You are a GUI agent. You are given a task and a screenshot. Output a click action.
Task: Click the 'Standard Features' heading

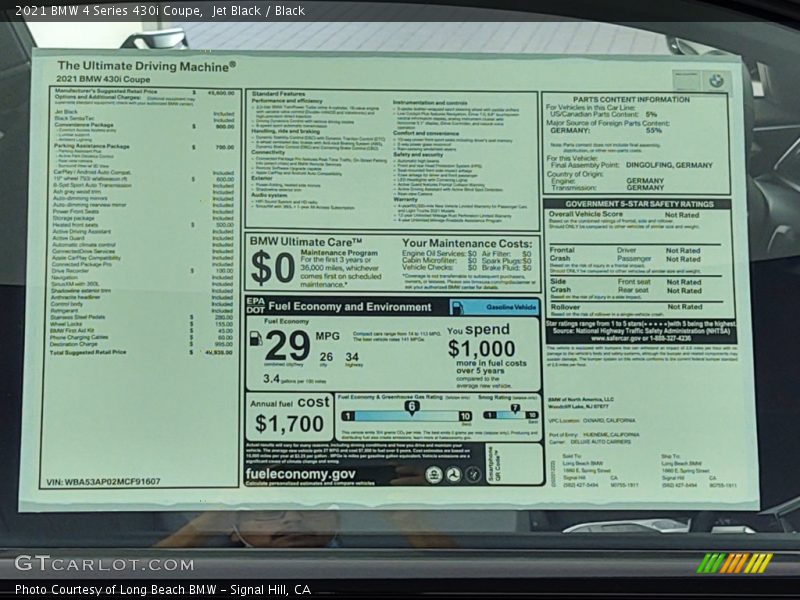click(278, 94)
